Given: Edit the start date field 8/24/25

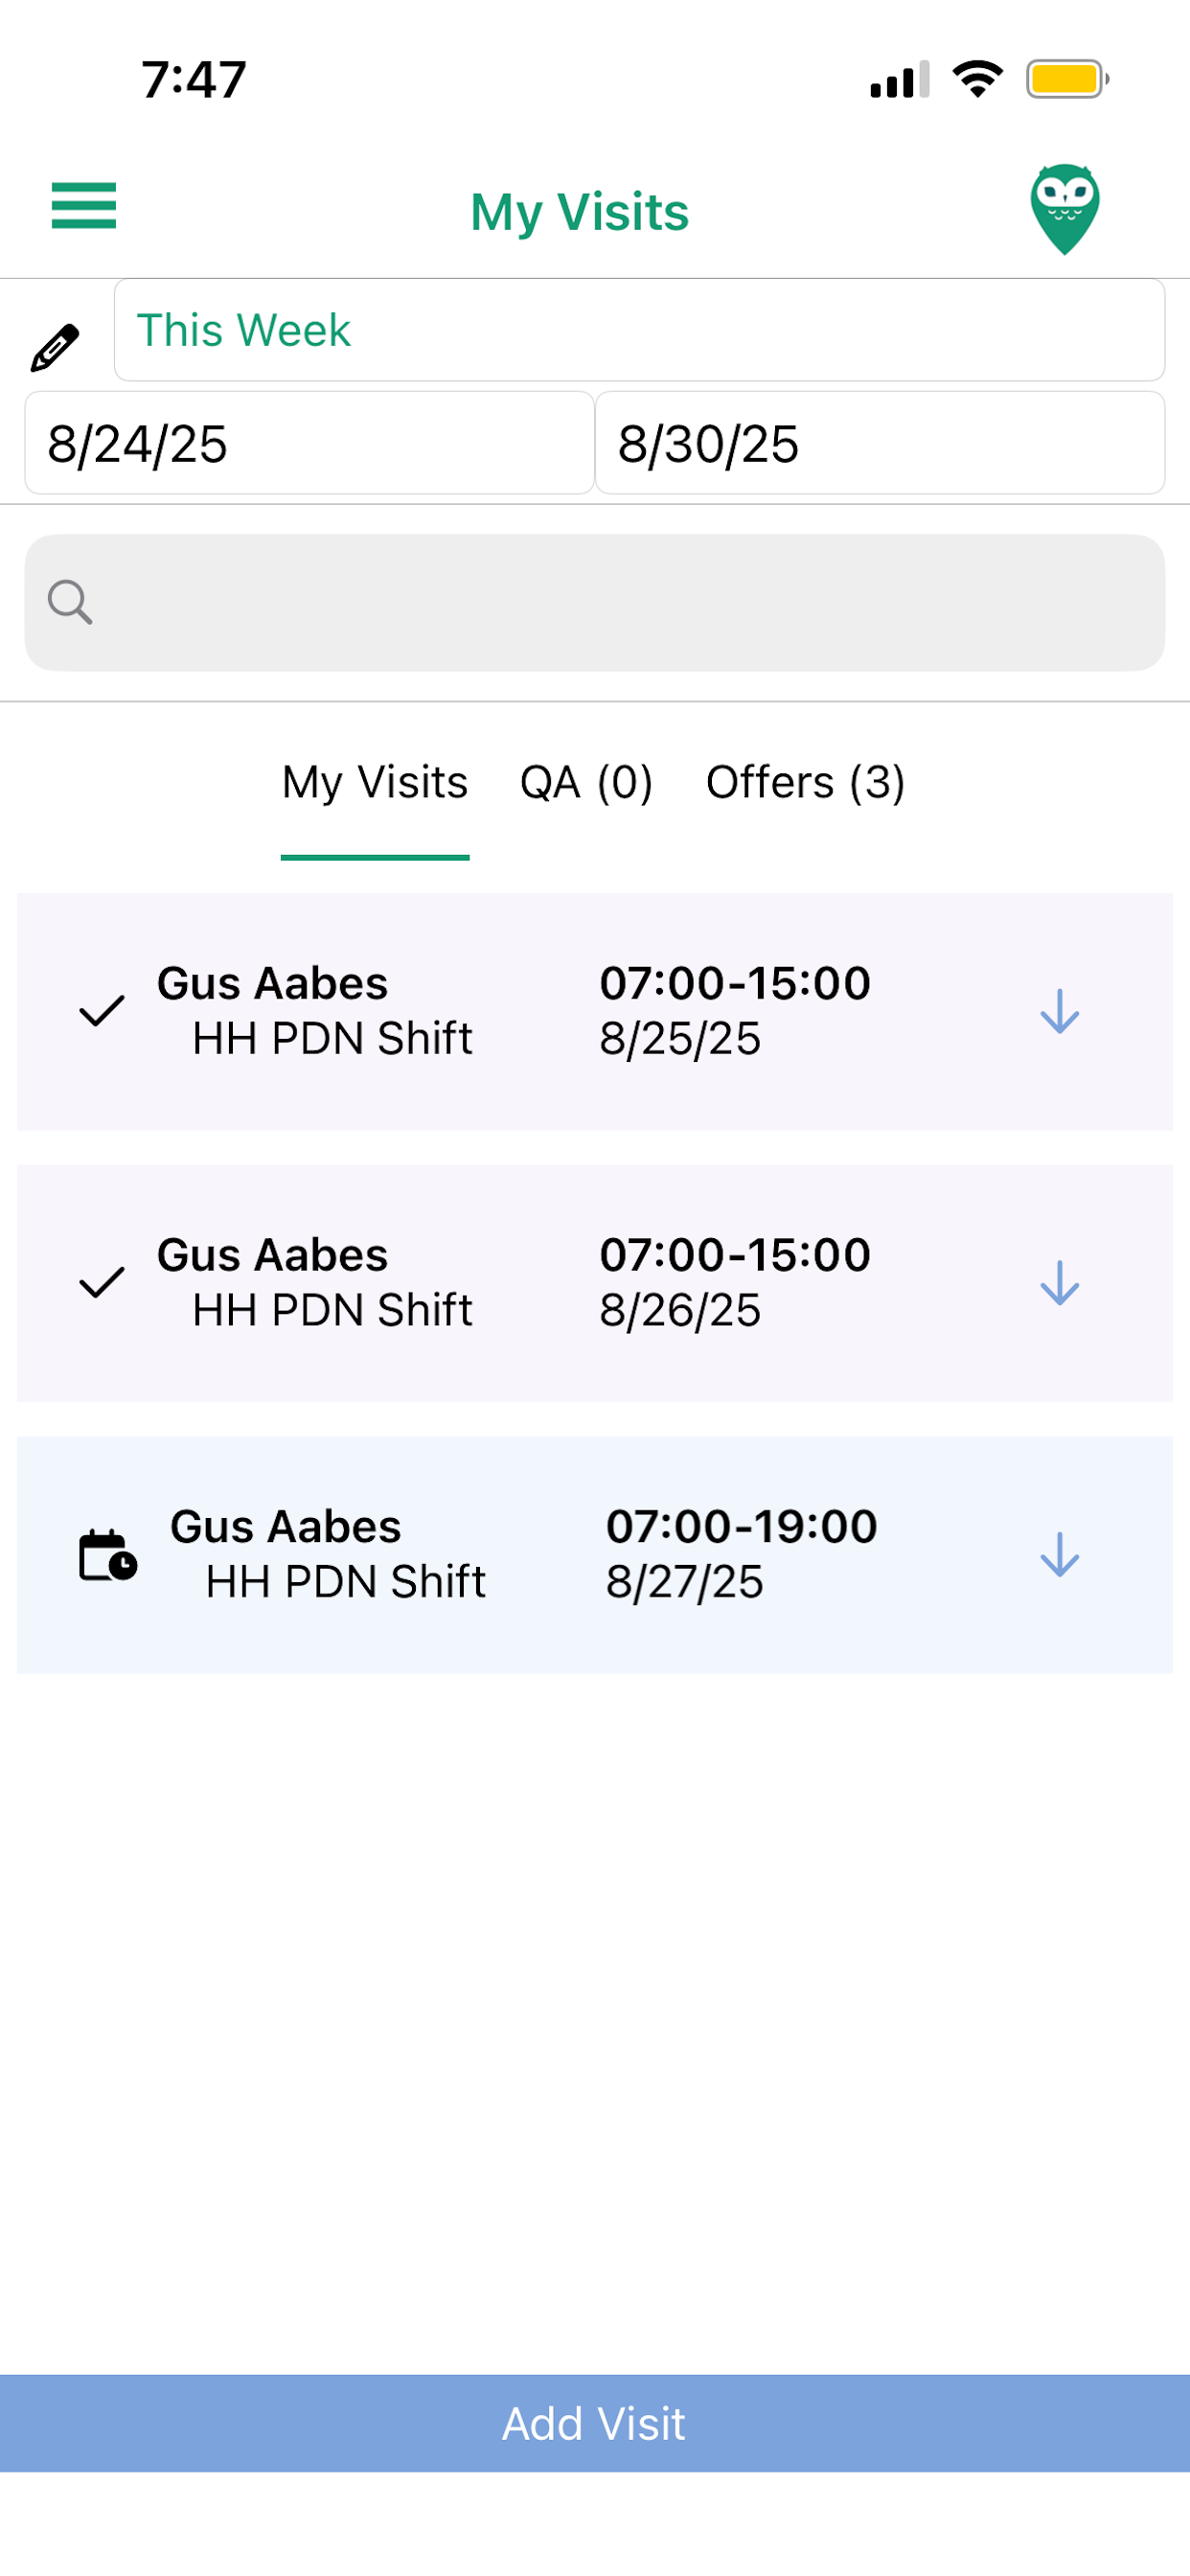Looking at the screenshot, I should [x=309, y=443].
